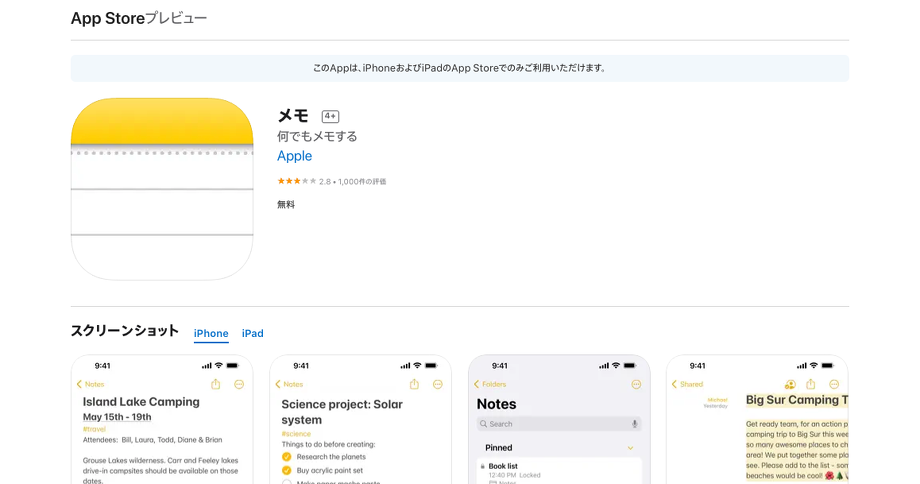Tap the share icon in Big Sur note

(x=811, y=384)
